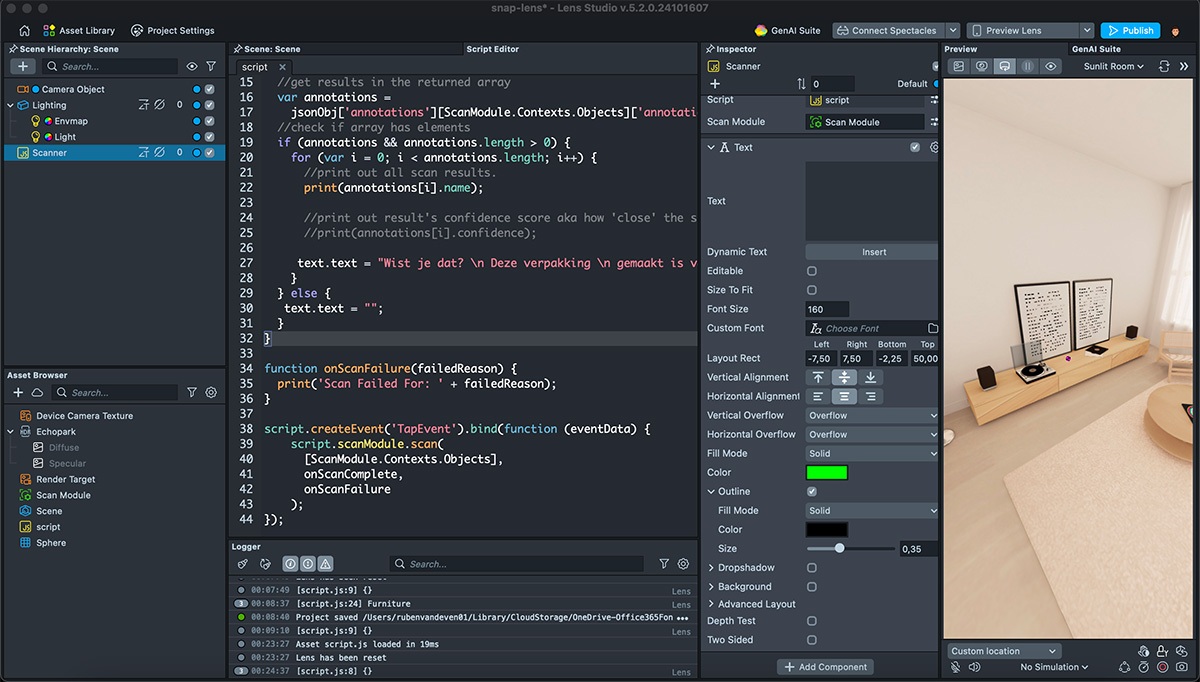Enable the Editable checkbox
The width and height of the screenshot is (1200, 682).
[x=811, y=271]
